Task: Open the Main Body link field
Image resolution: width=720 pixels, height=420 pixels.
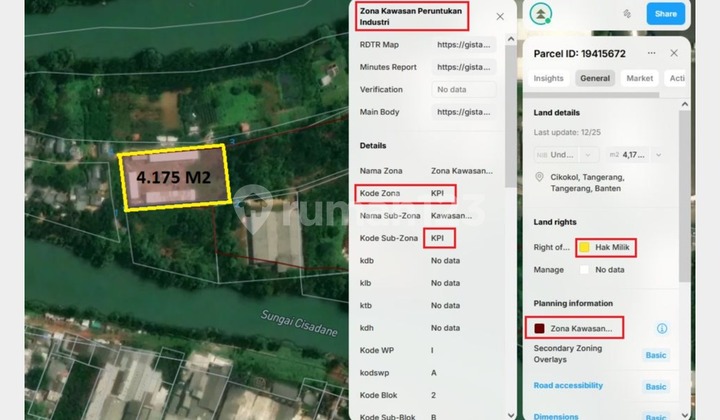Action: click(464, 112)
